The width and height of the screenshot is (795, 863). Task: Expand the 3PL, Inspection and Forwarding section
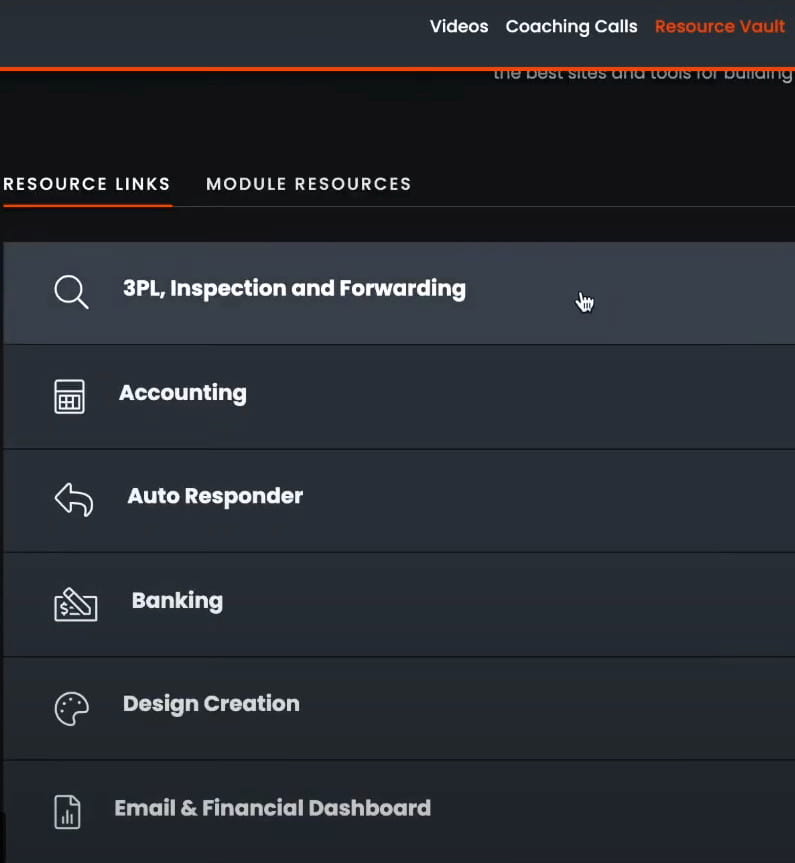[399, 293]
